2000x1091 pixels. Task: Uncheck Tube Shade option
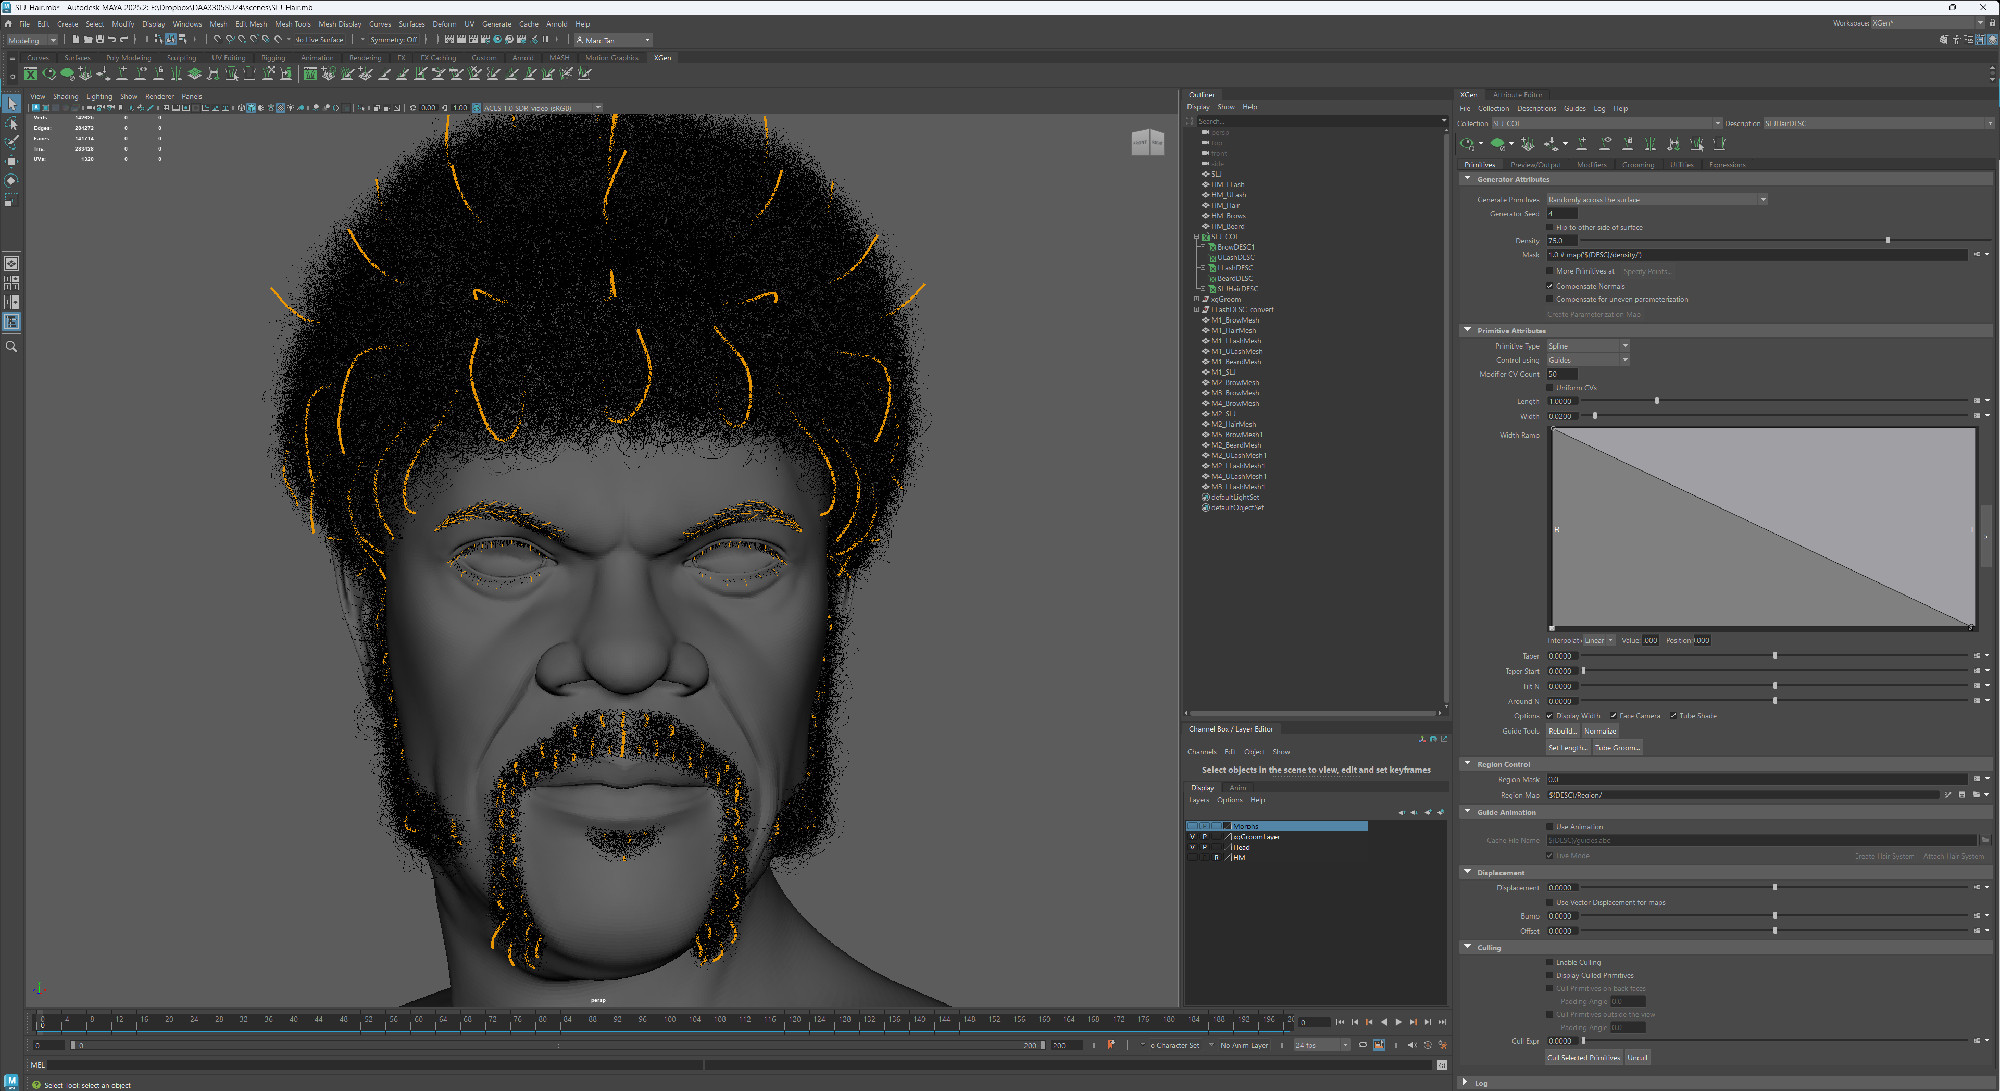pos(1673,716)
